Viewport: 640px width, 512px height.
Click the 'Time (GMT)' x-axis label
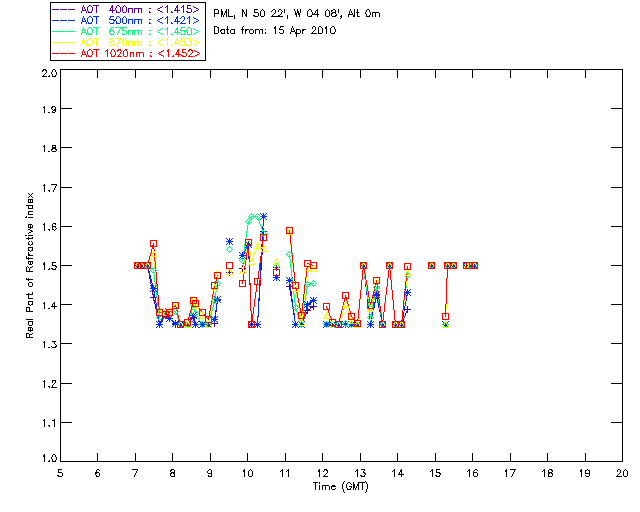tap(340, 487)
